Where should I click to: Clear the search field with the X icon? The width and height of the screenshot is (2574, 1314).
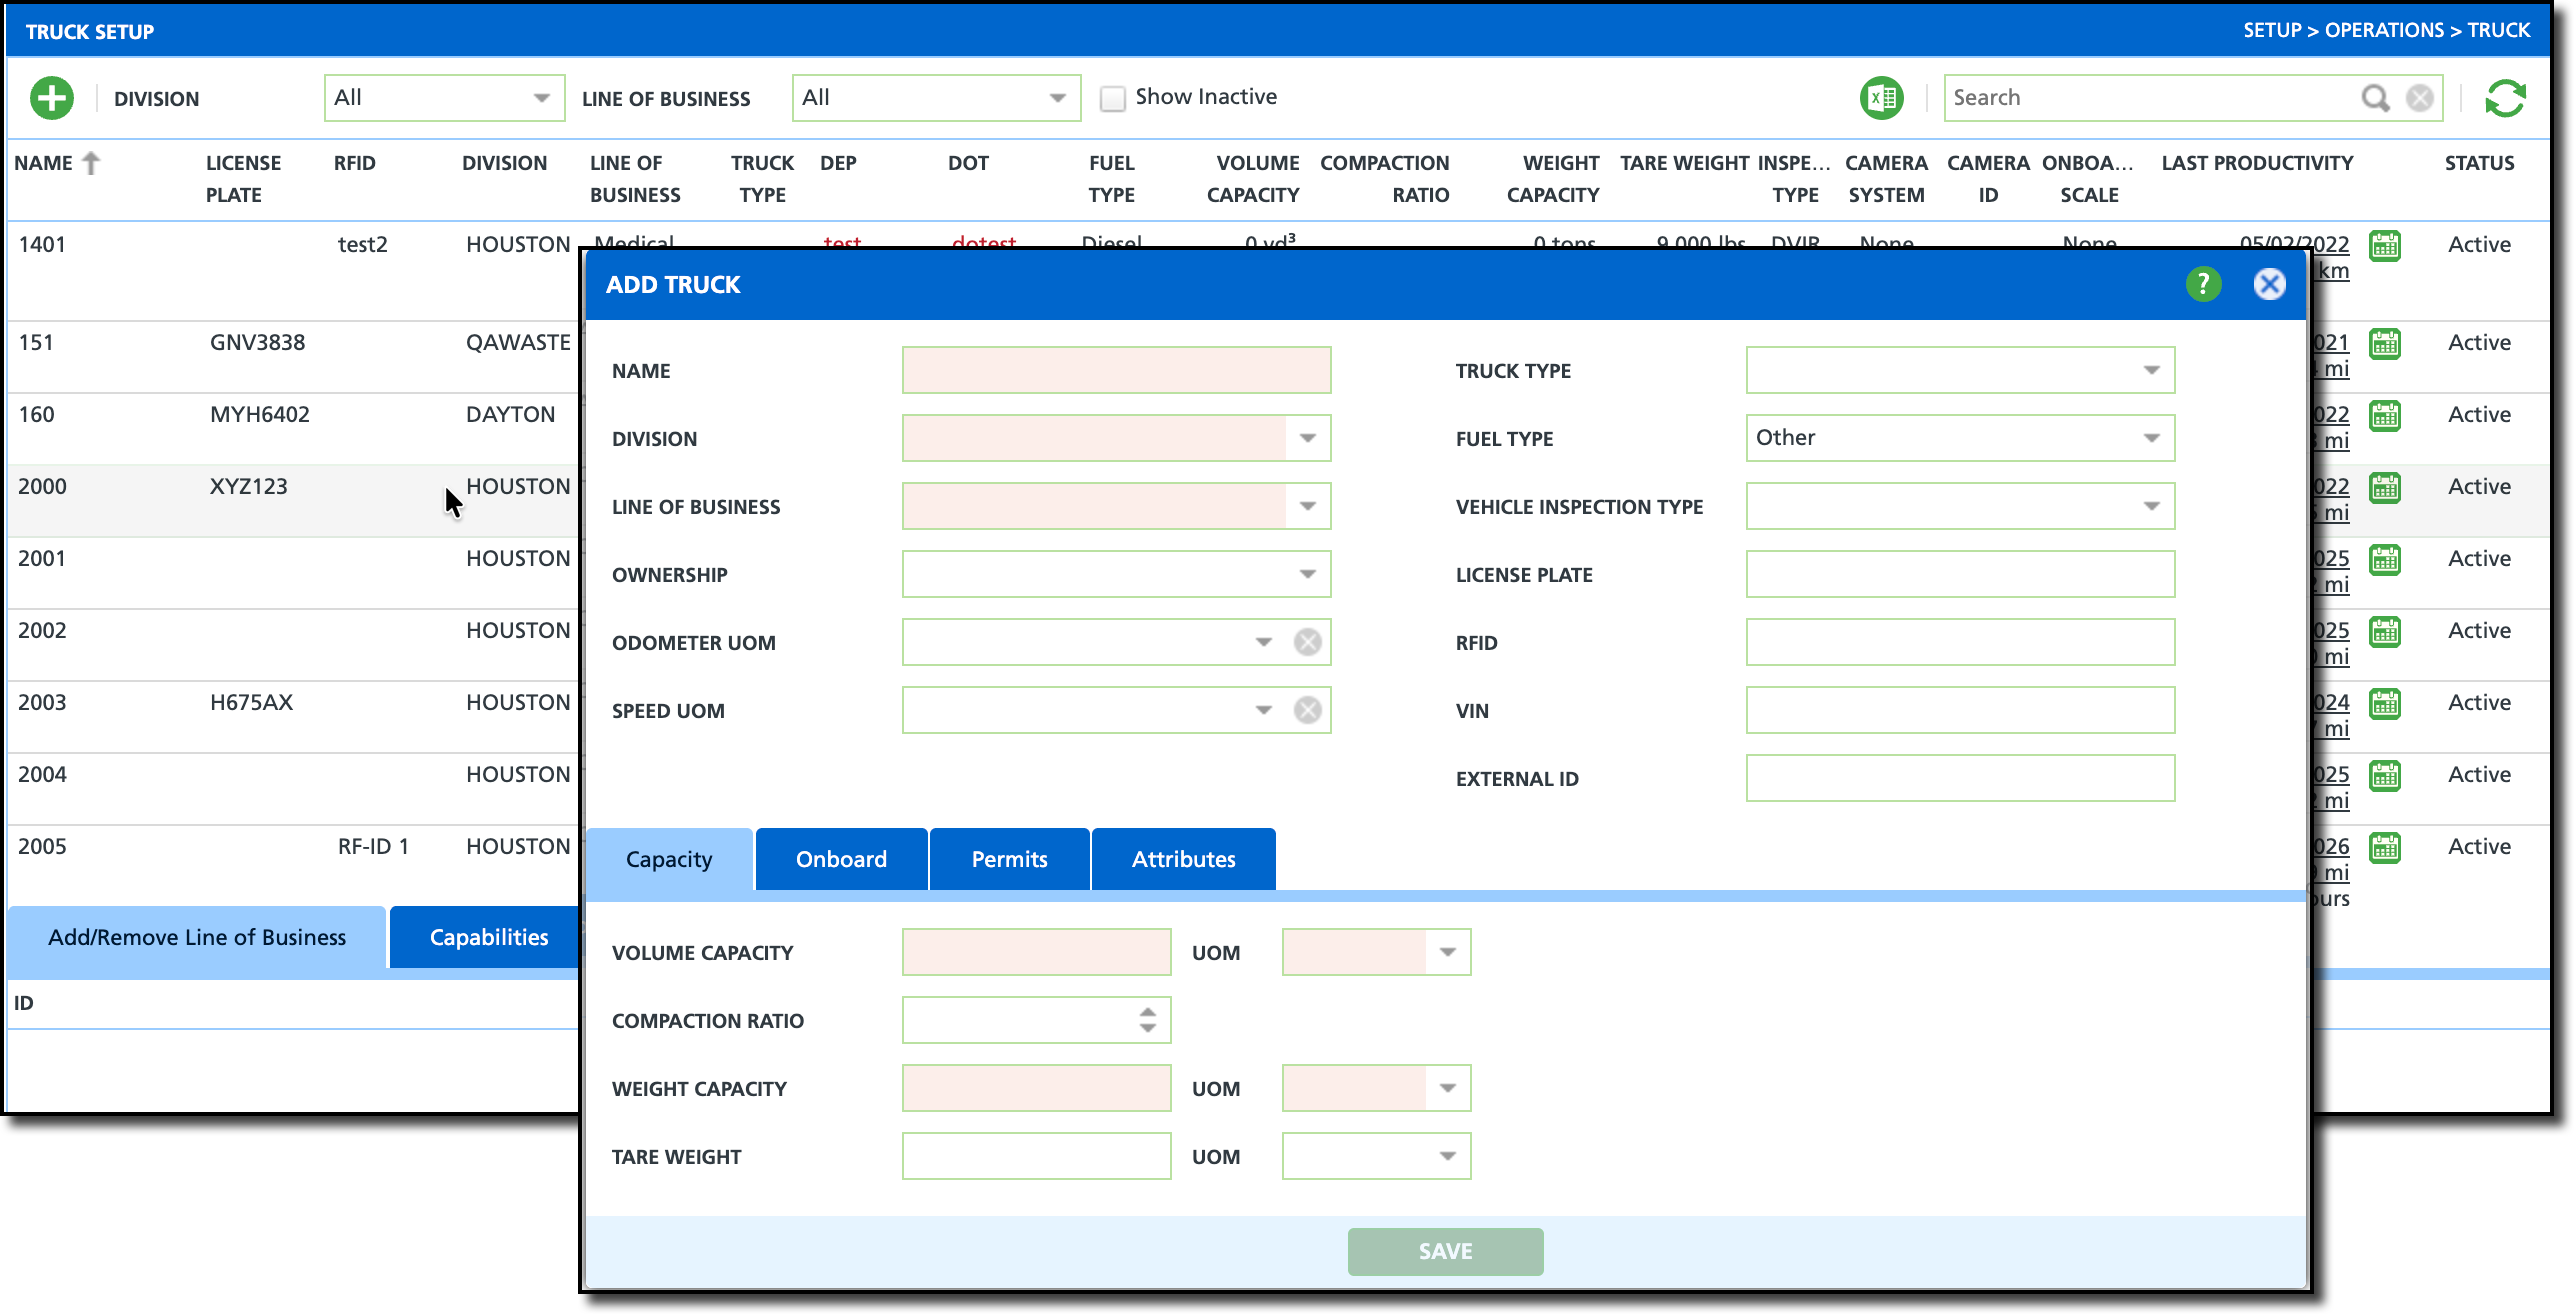[x=2420, y=98]
